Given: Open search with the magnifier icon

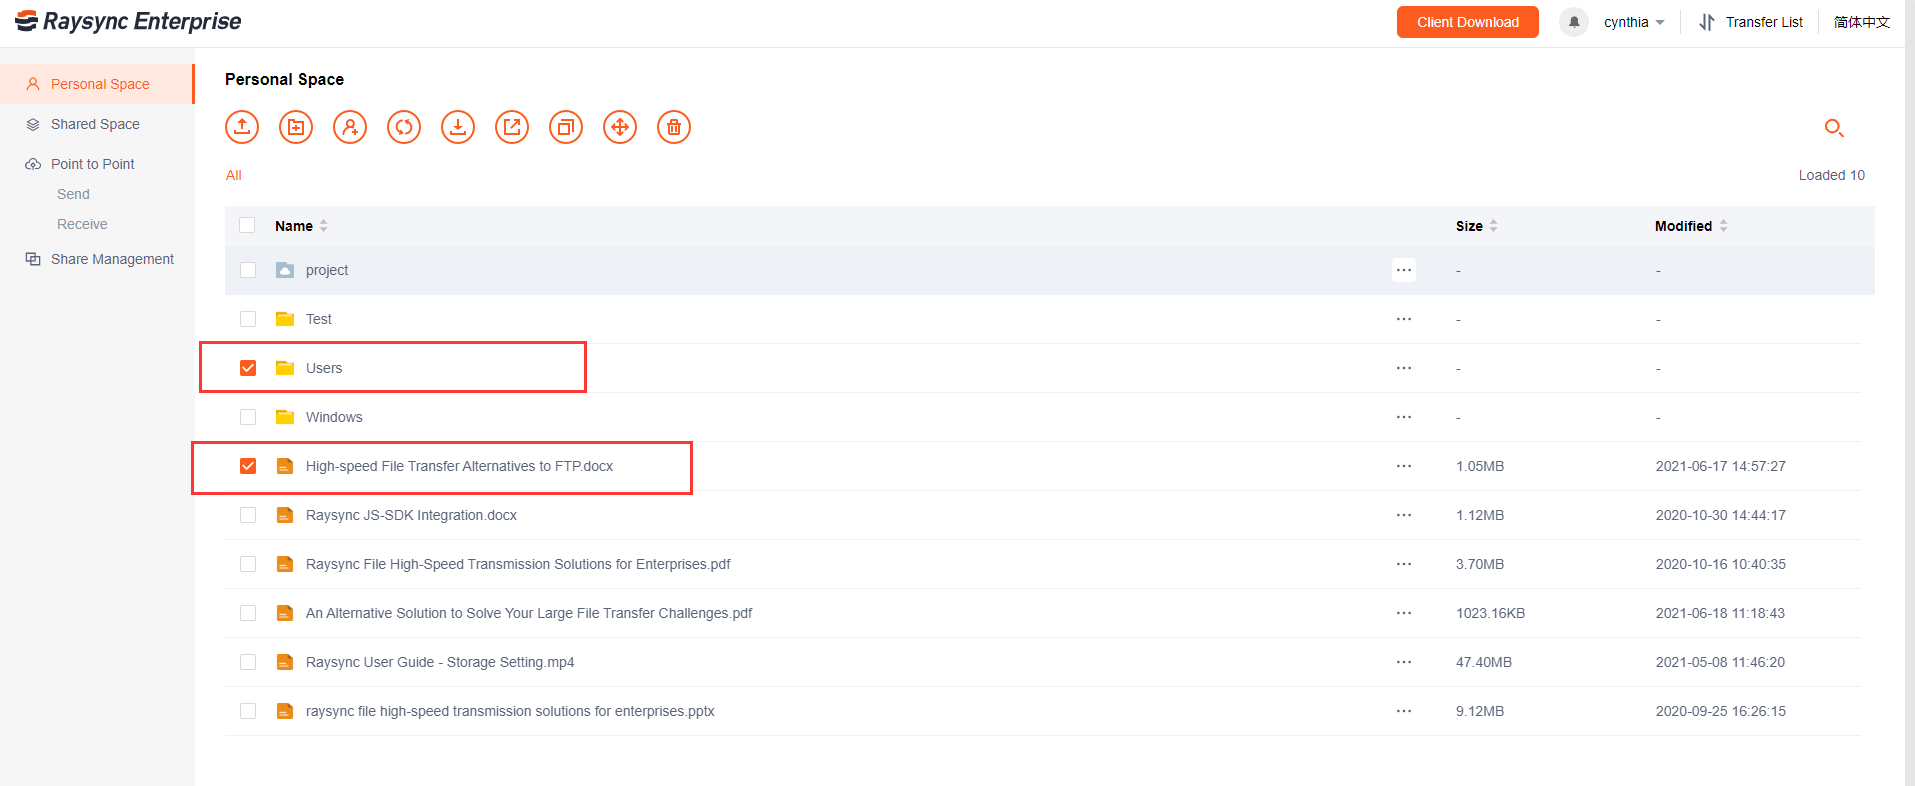Looking at the screenshot, I should click(x=1834, y=128).
